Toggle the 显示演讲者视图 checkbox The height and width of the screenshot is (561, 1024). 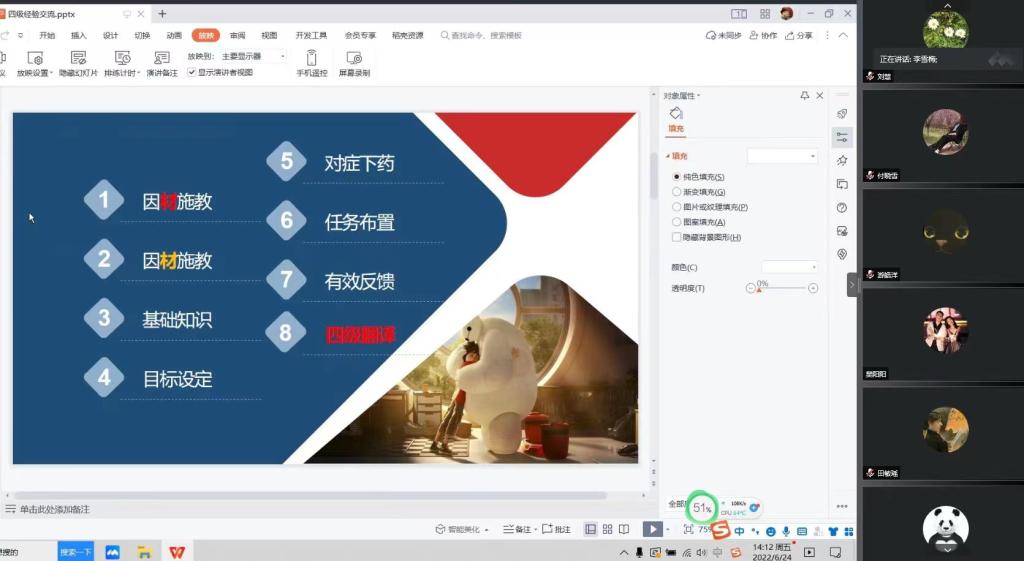[192, 72]
